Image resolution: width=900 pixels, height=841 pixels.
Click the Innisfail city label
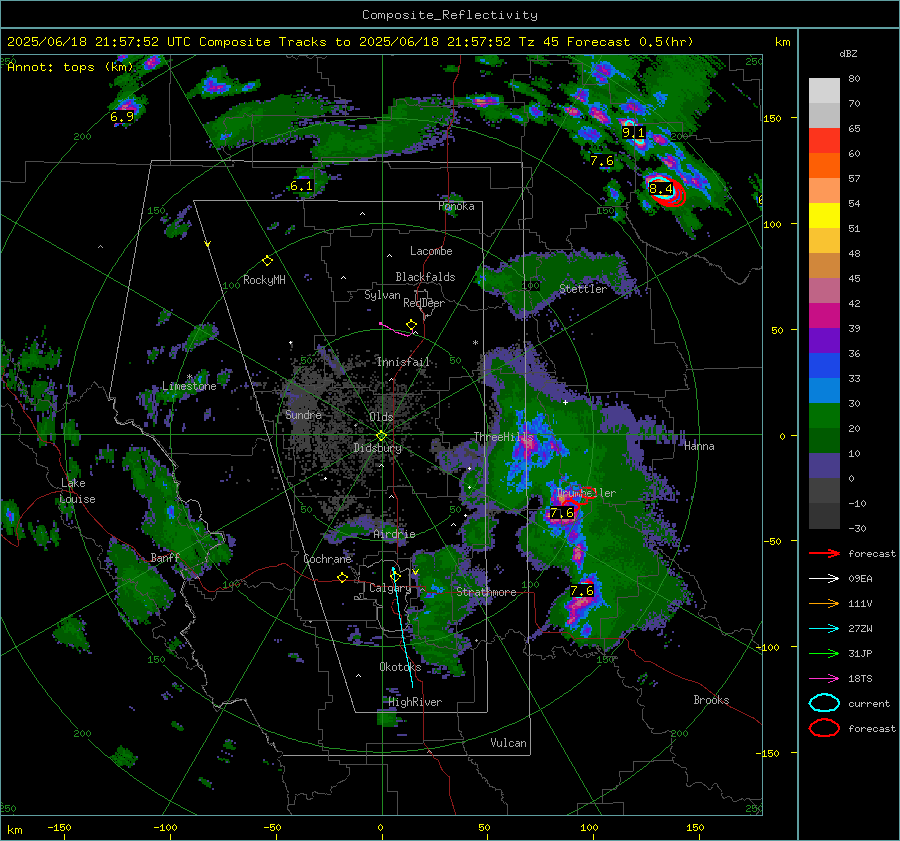tap(403, 362)
